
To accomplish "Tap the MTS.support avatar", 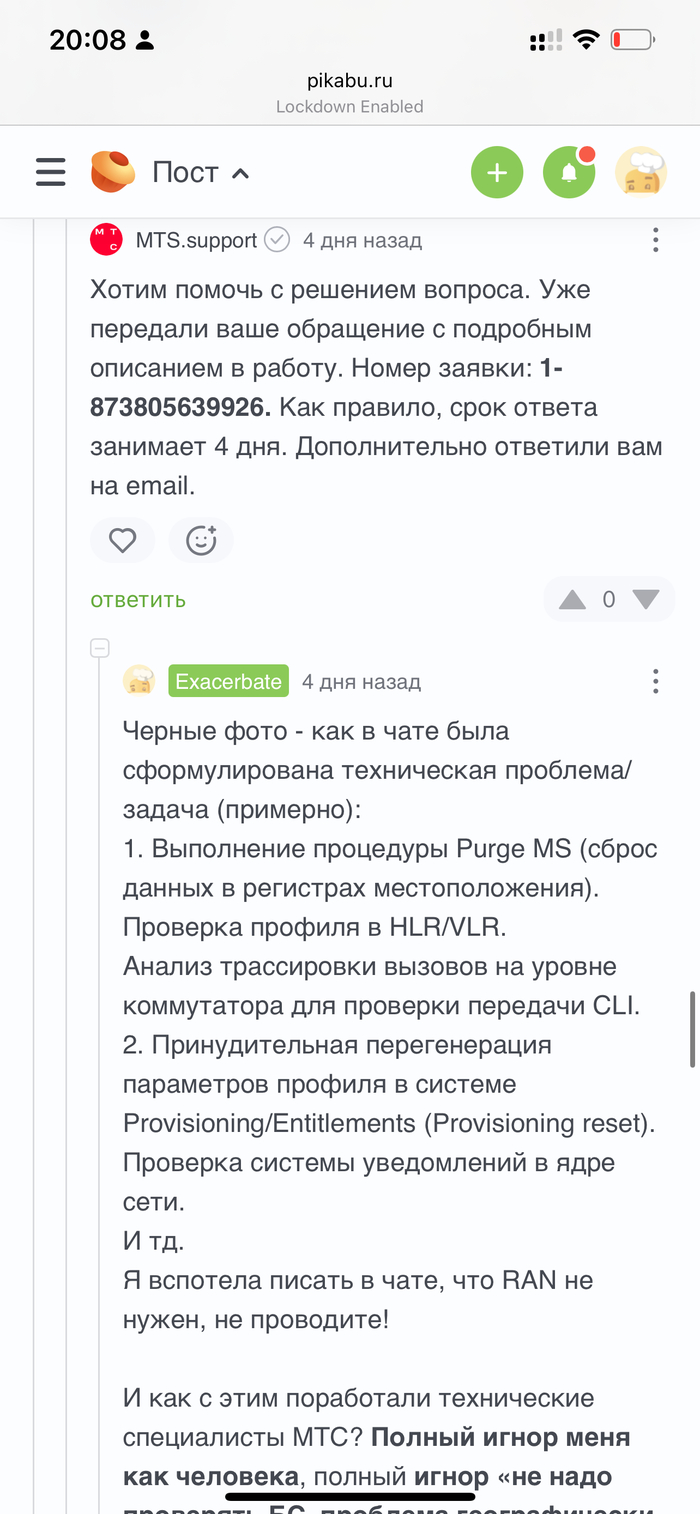I will point(106,240).
